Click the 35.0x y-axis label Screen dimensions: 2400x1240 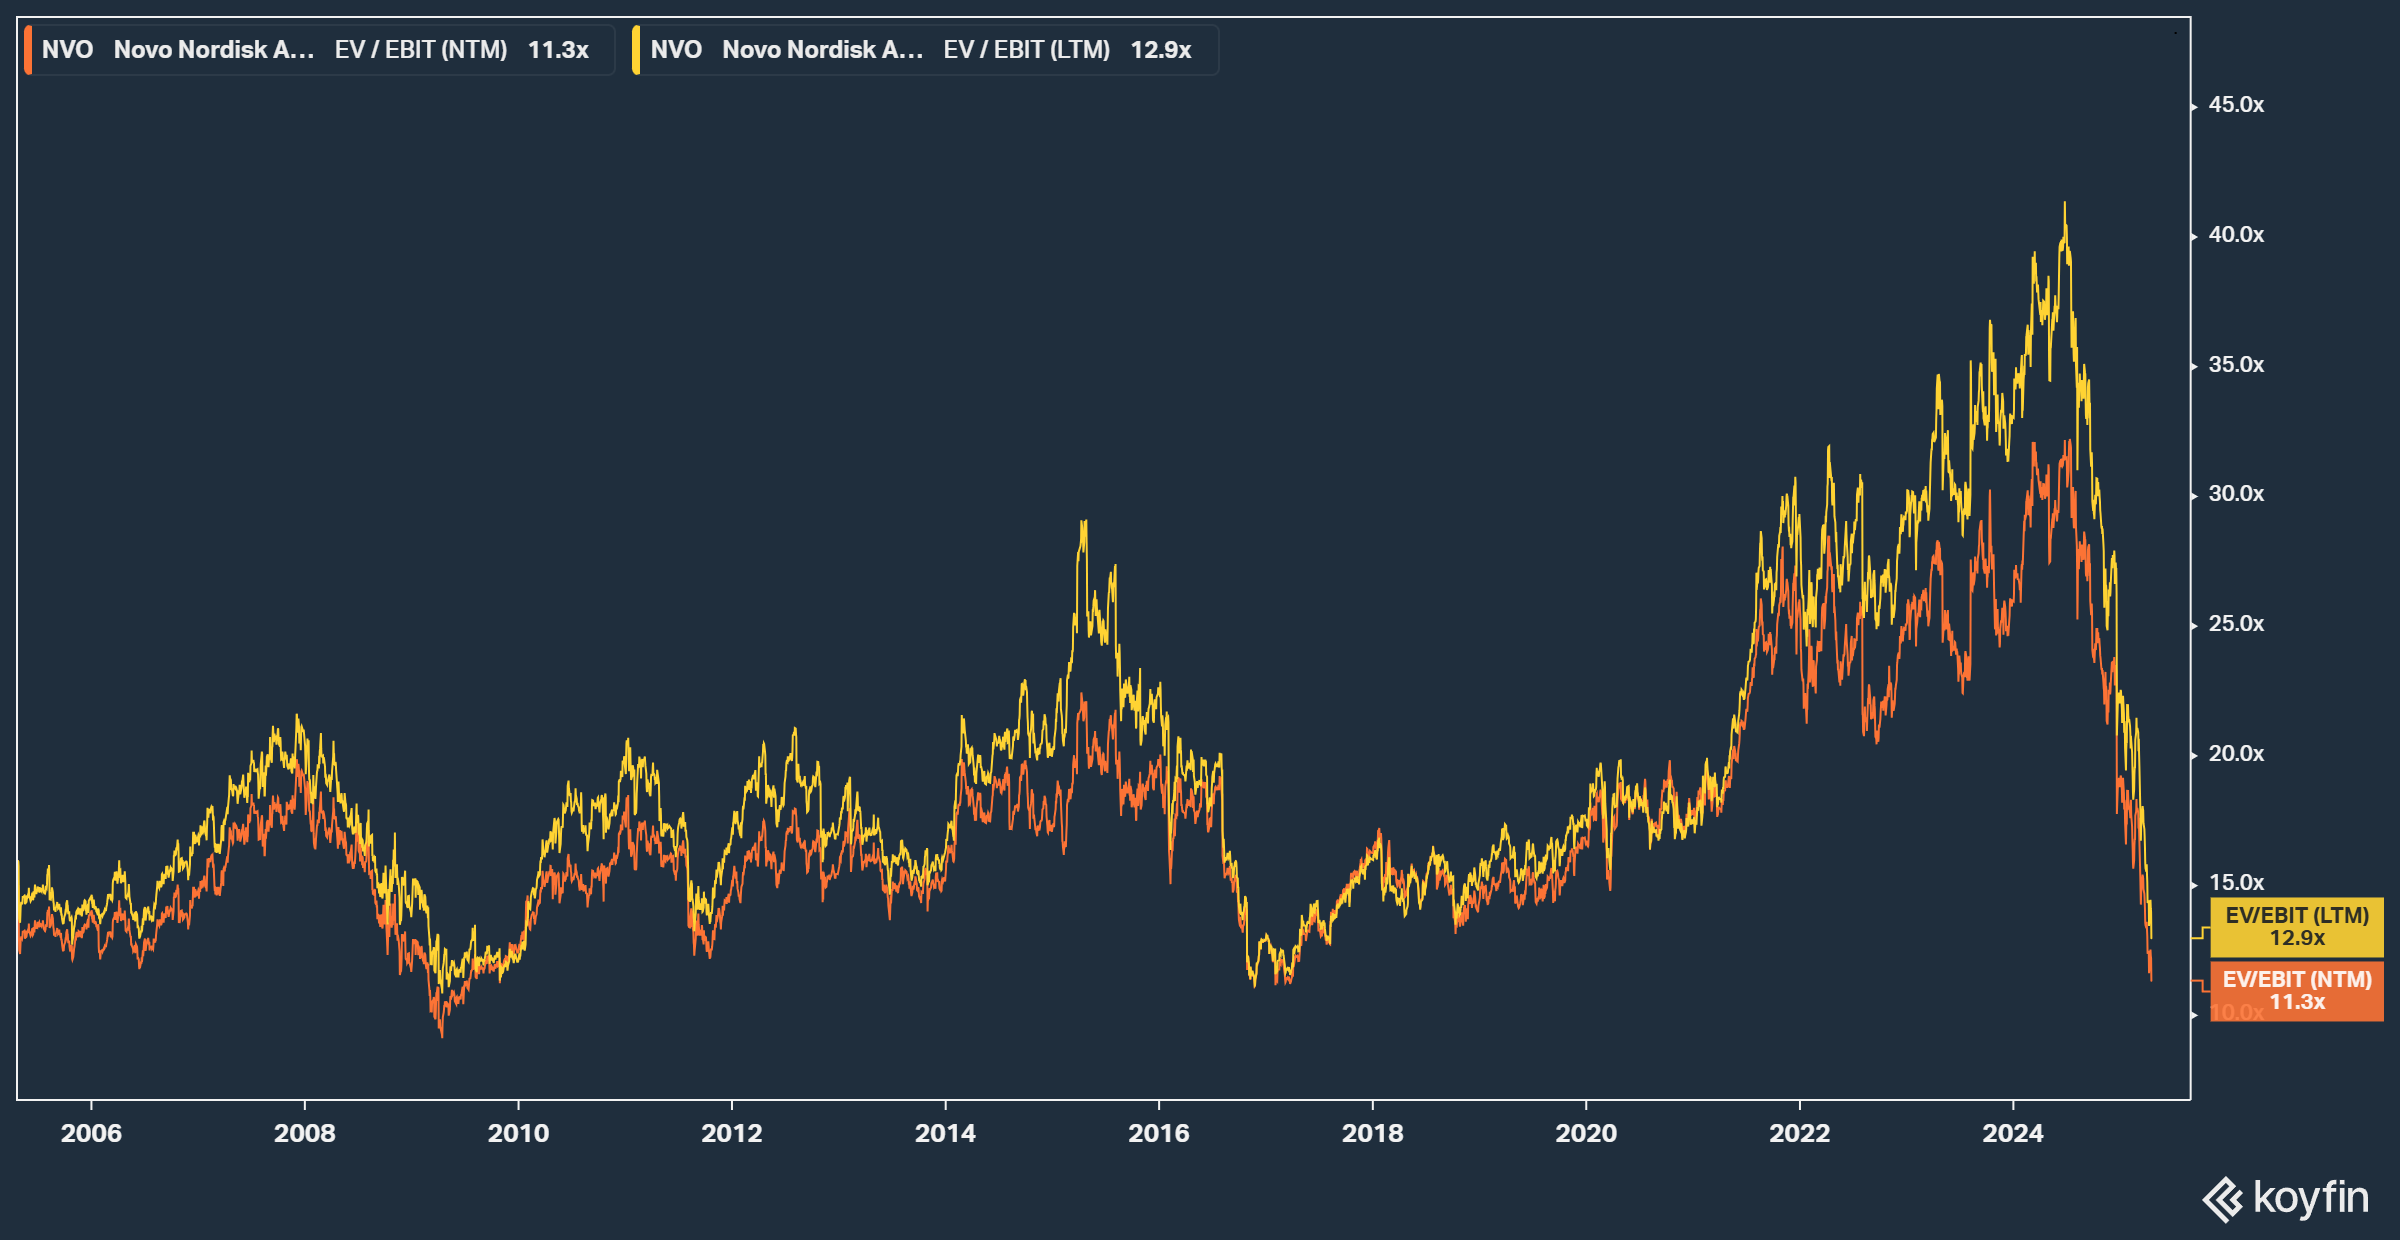pyautogui.click(x=2236, y=365)
